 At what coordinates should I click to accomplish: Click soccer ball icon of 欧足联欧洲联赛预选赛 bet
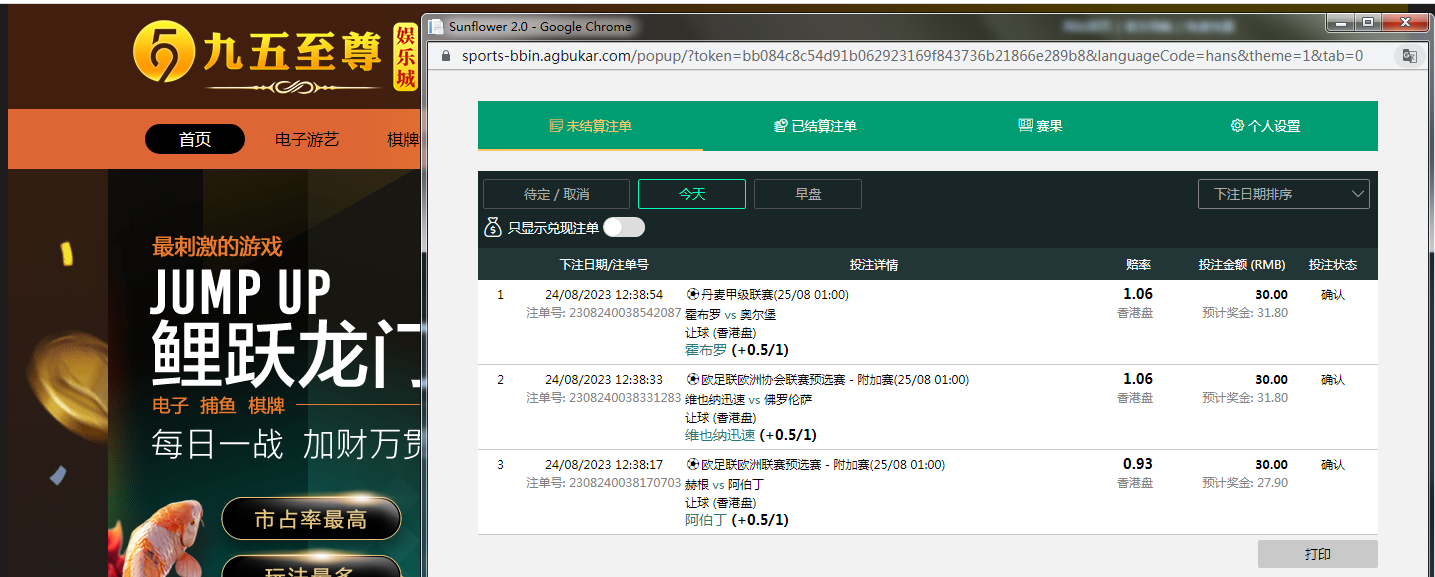click(693, 465)
